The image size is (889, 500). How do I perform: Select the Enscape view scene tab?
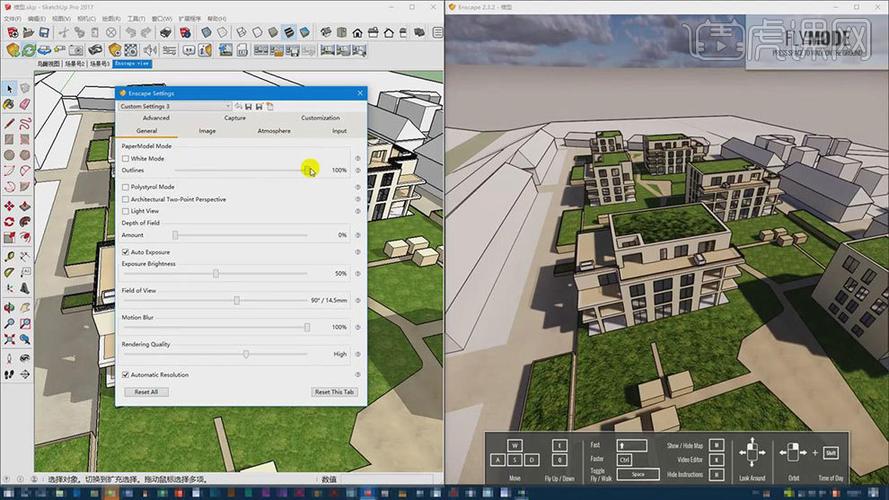point(132,63)
